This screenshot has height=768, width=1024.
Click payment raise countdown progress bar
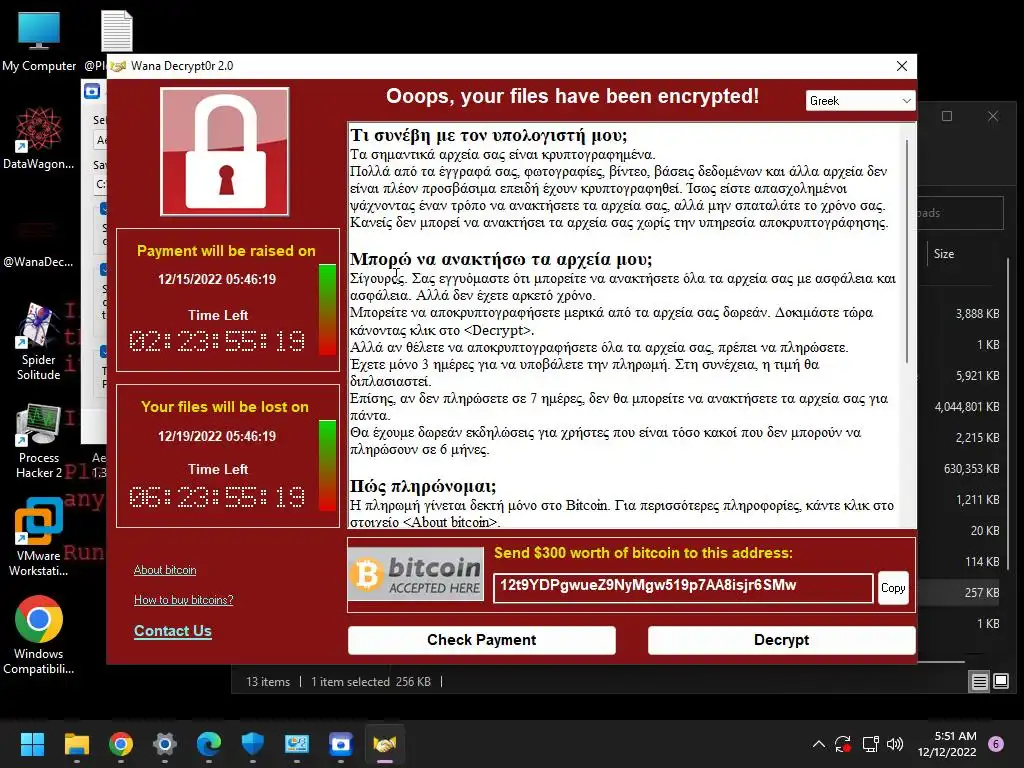click(x=327, y=310)
